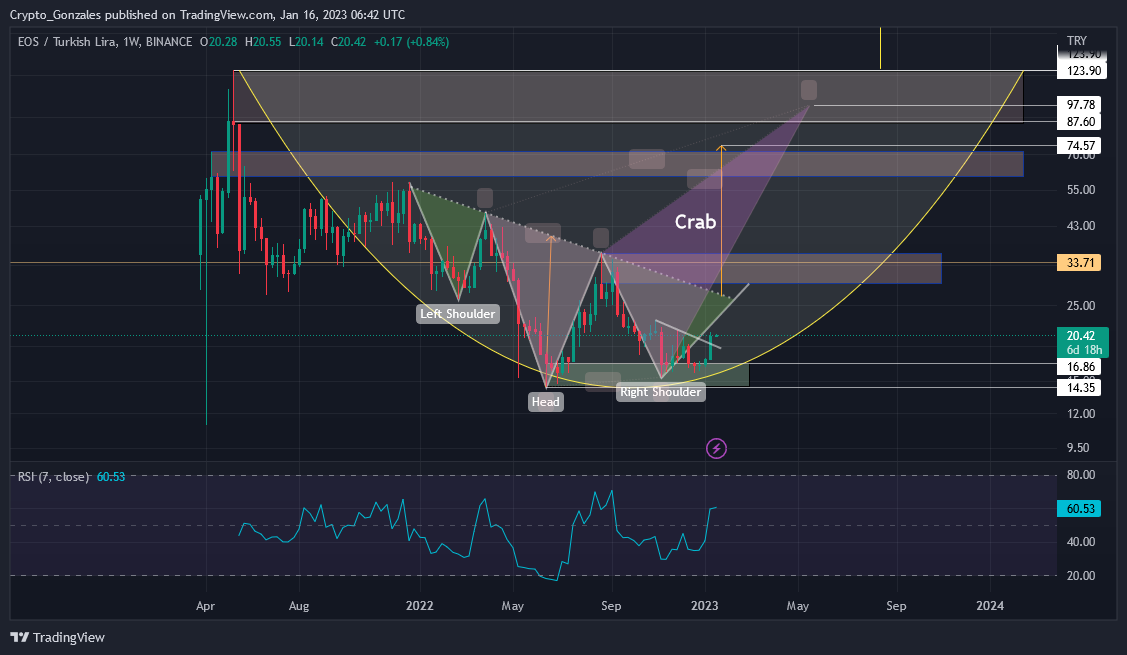Click the +0.17 (+0.84%) change readout
The width and height of the screenshot is (1127, 655).
412,42
